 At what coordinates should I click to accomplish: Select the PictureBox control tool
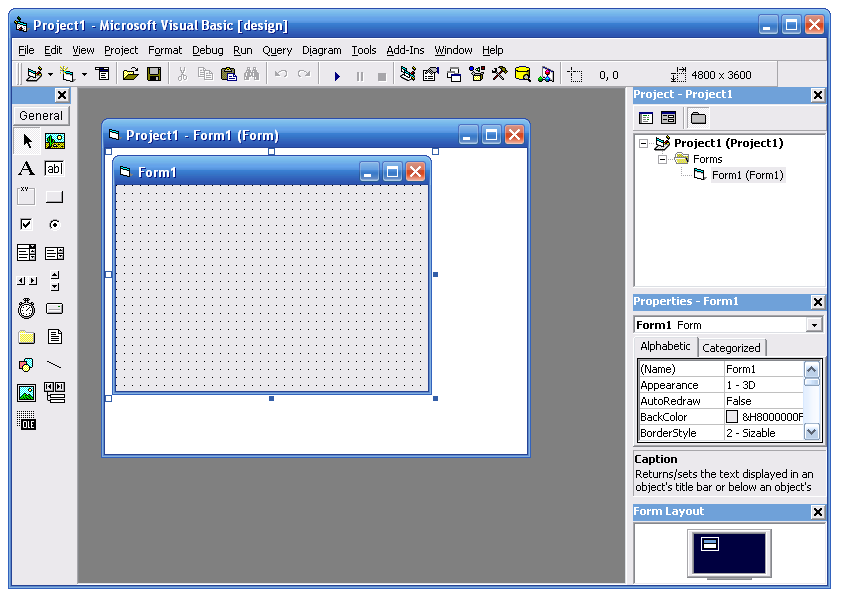[x=55, y=141]
